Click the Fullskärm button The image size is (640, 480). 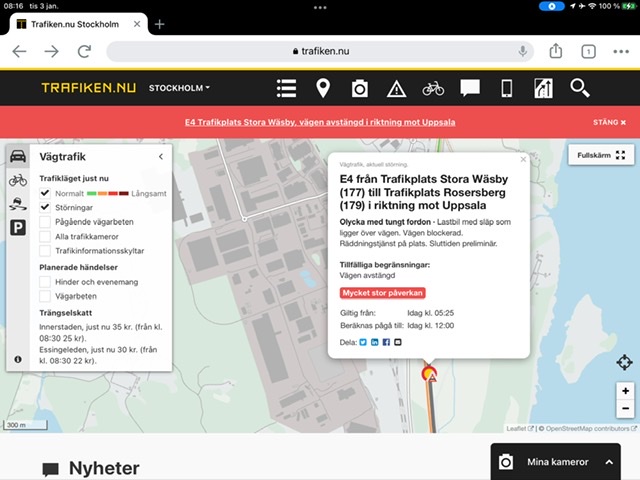(x=600, y=155)
